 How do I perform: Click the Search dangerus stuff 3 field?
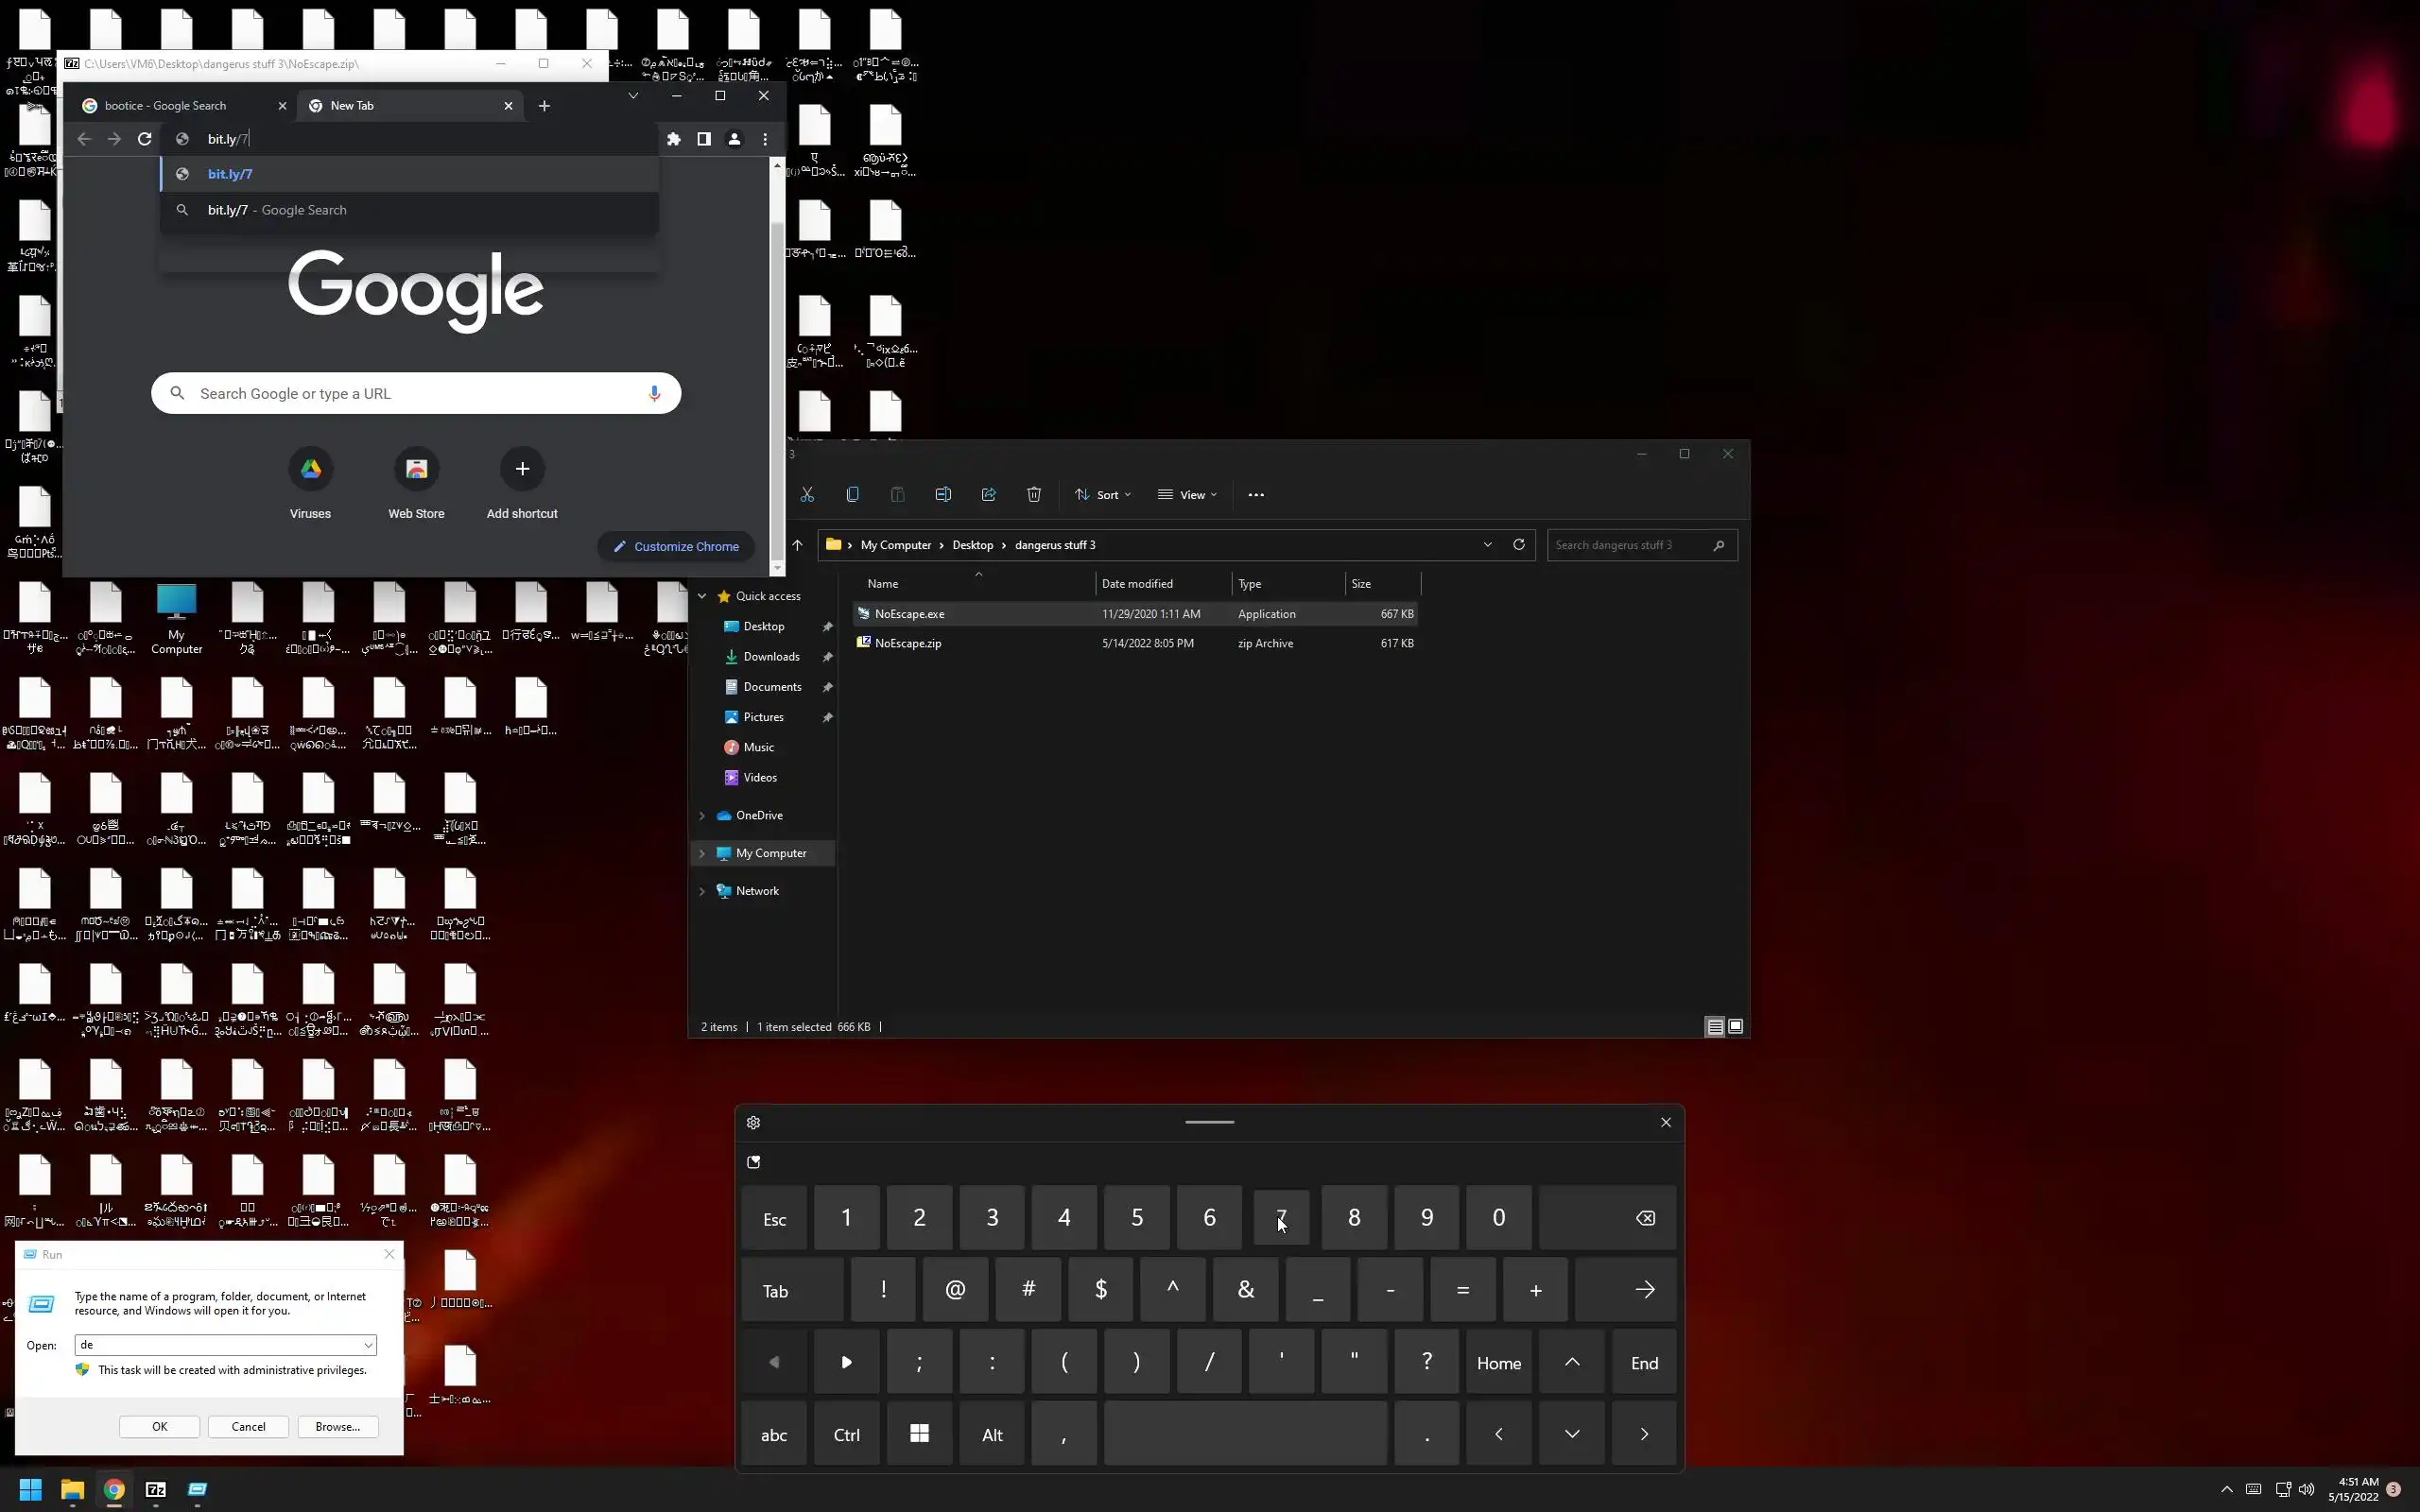coord(1628,545)
